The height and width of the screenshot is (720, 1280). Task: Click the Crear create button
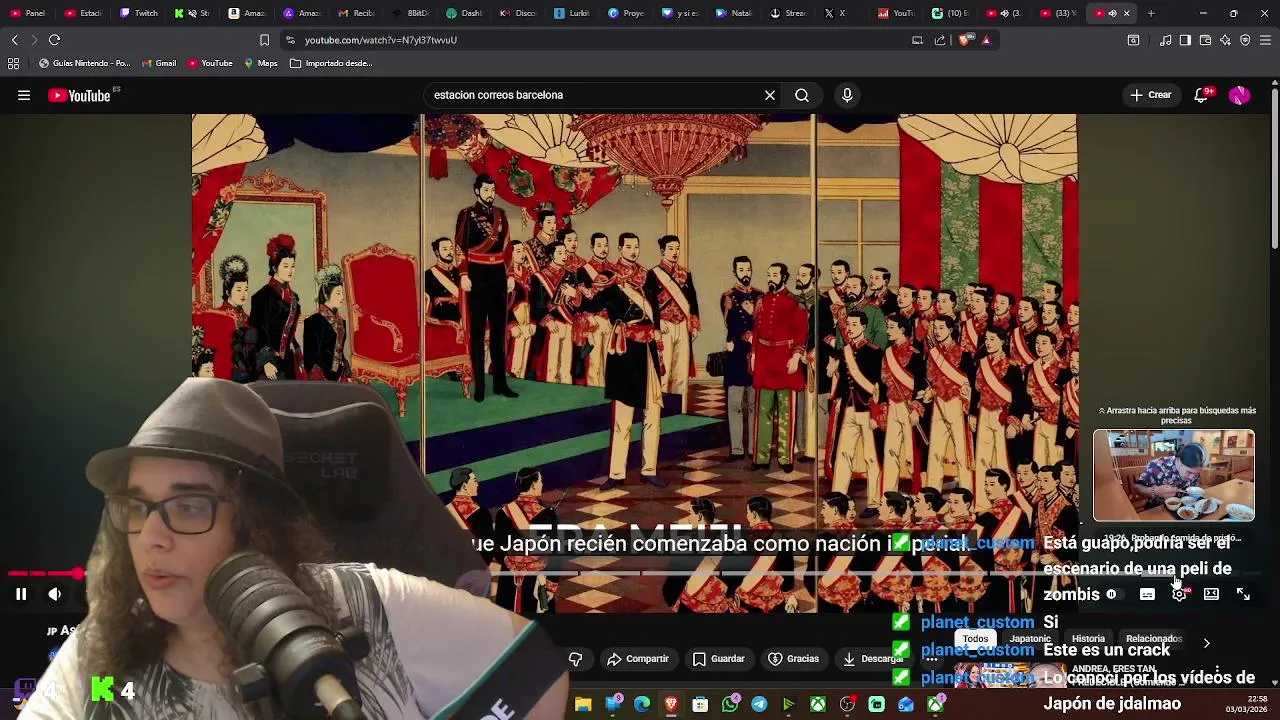pyautogui.click(x=1150, y=95)
